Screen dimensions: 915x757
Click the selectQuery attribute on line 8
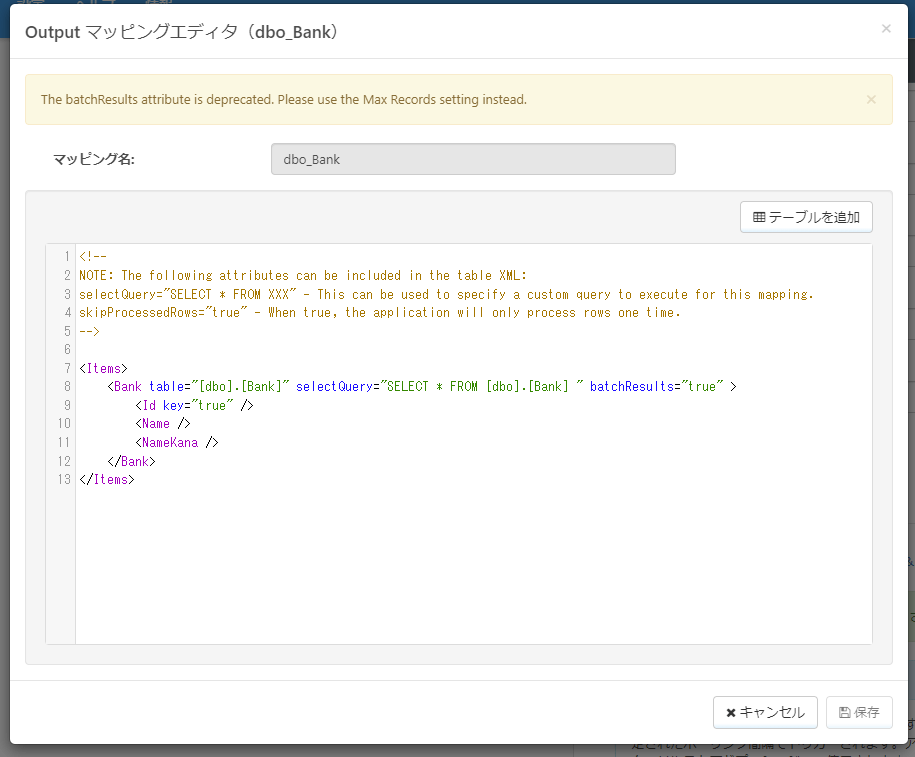[x=333, y=386]
